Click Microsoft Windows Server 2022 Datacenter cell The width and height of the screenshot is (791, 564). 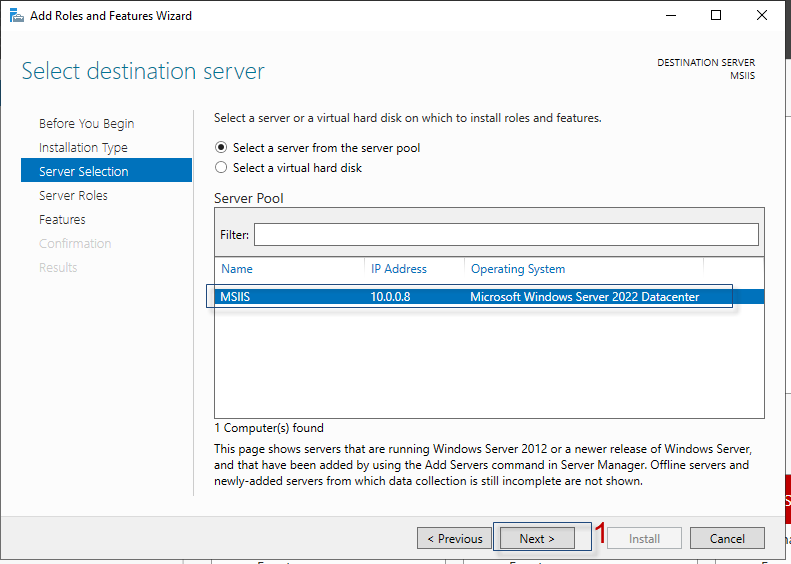[x=584, y=297]
